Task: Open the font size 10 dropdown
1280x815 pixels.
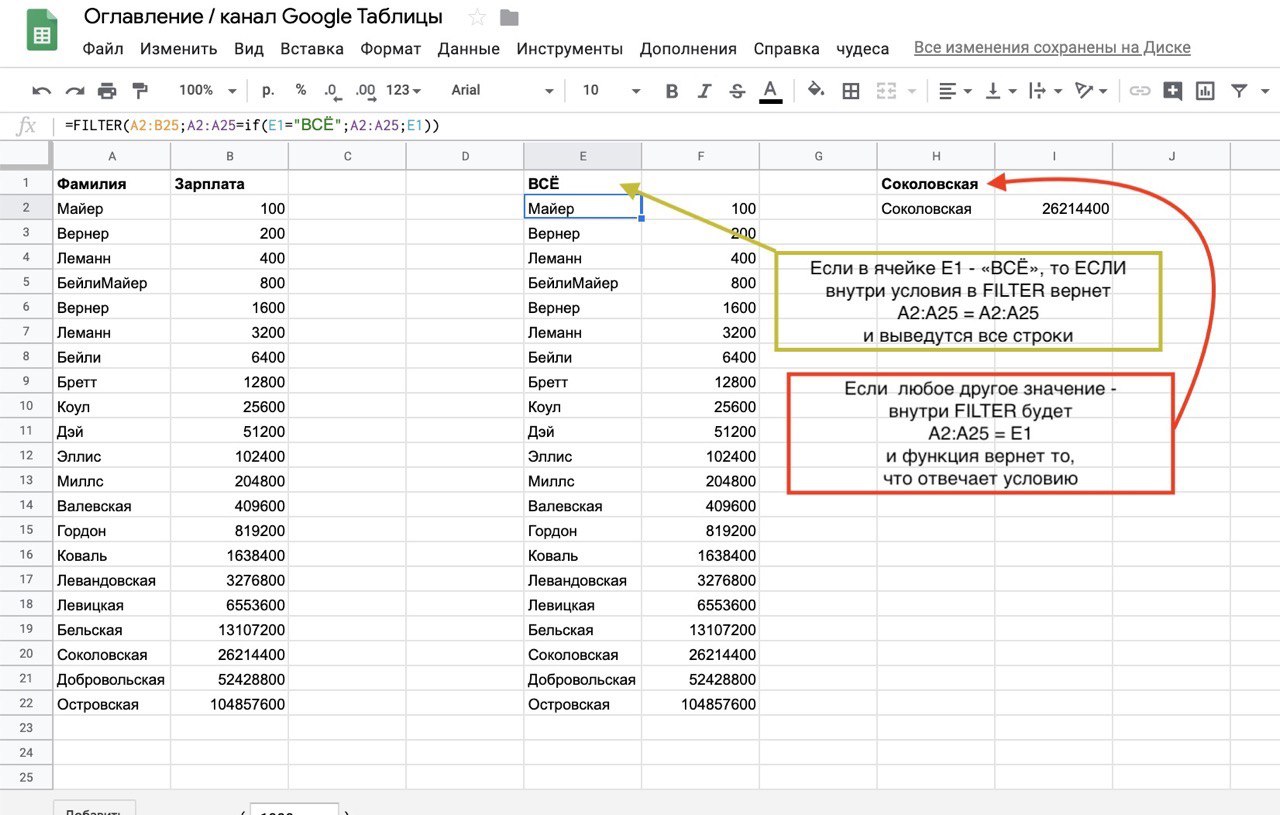Action: point(611,90)
